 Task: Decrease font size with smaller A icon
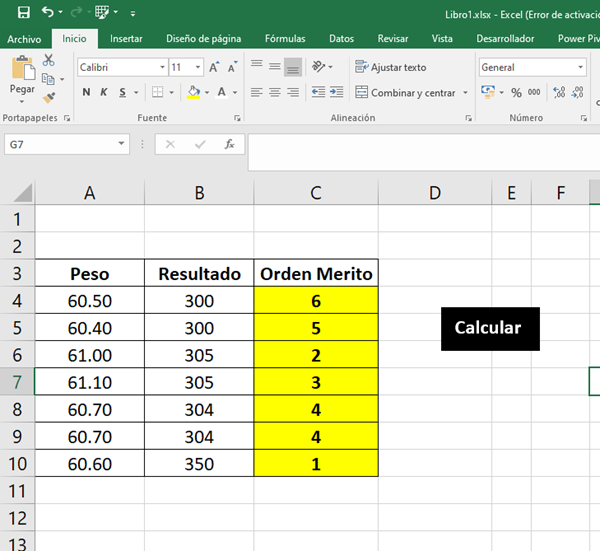pos(232,67)
